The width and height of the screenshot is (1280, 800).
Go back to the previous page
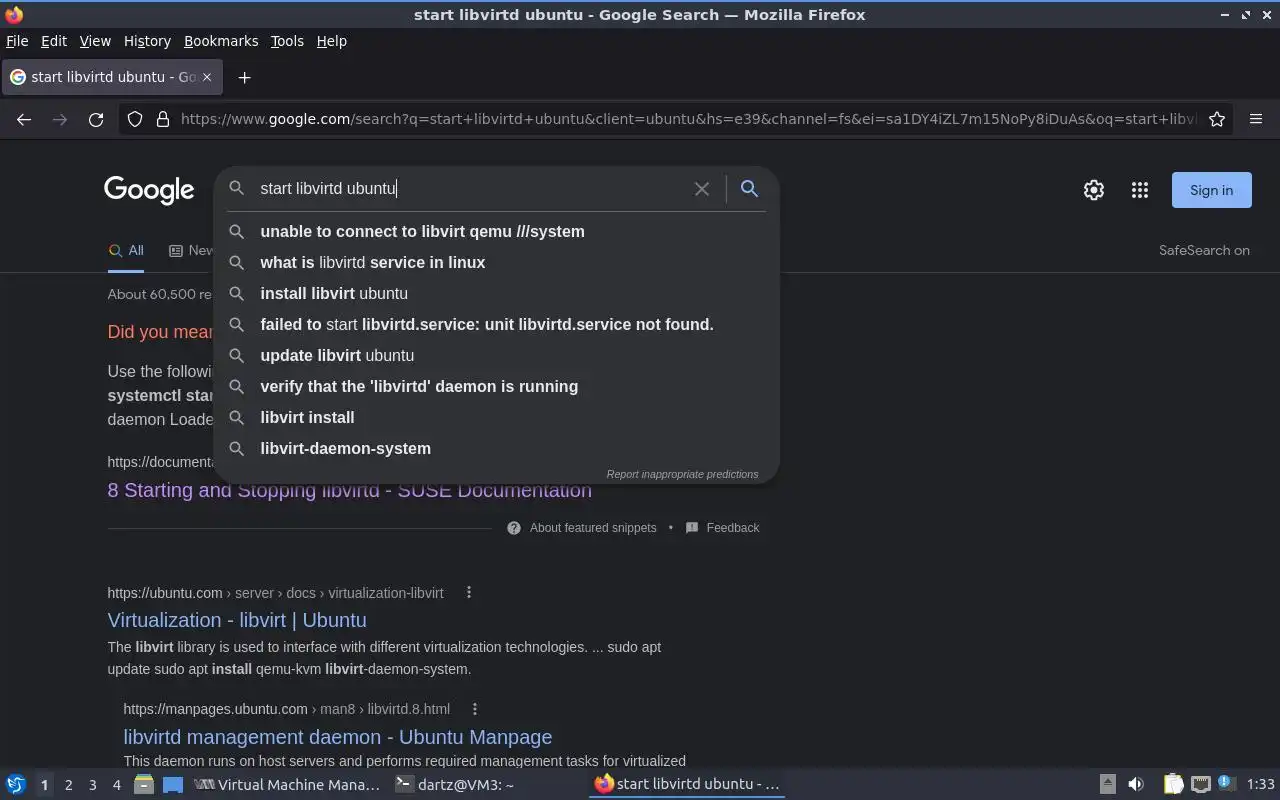pos(24,119)
